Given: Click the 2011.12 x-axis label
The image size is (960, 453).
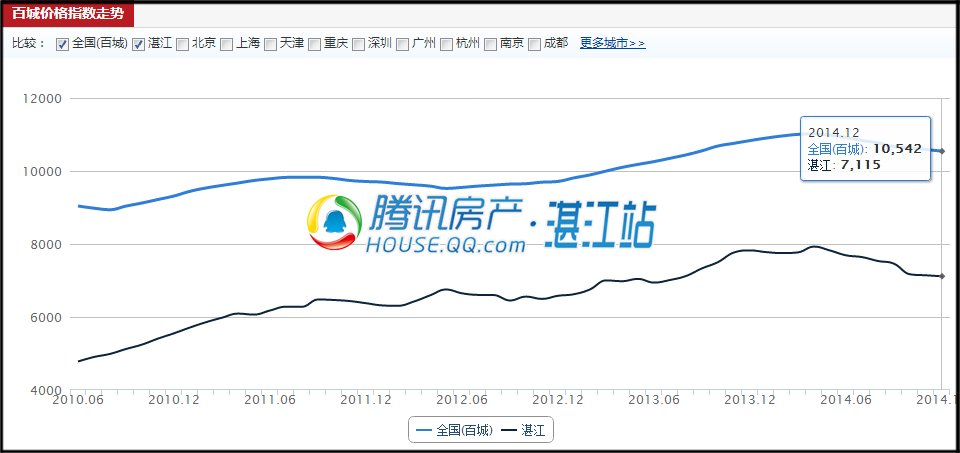Looking at the screenshot, I should (x=366, y=400).
